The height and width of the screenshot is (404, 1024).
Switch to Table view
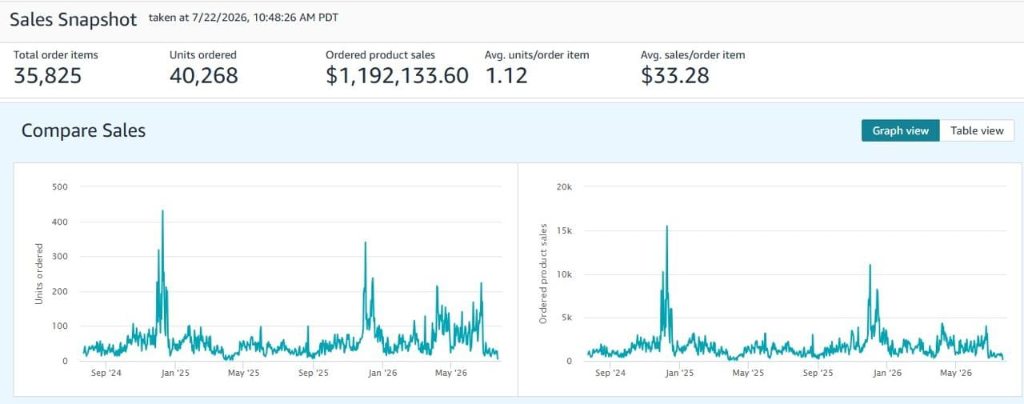click(x=976, y=131)
